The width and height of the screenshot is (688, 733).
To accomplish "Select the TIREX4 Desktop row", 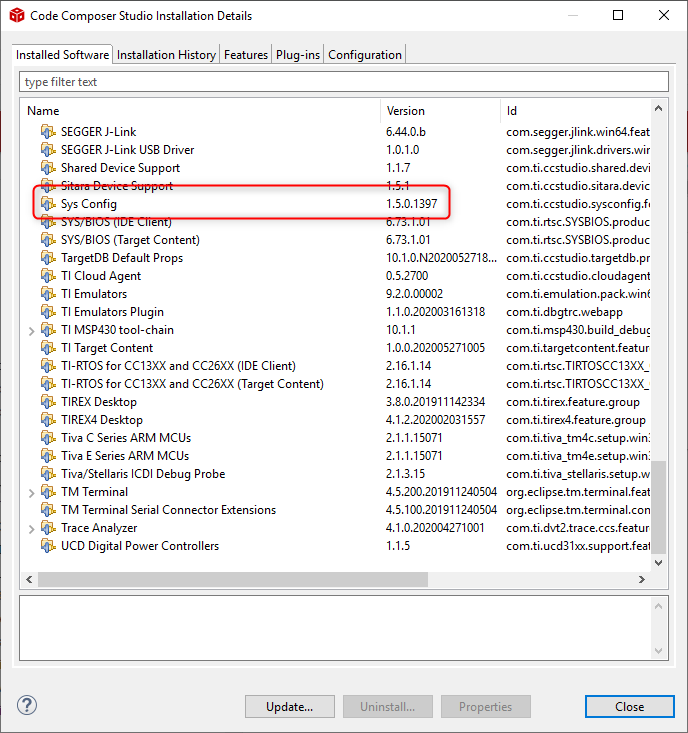I will coord(336,420).
